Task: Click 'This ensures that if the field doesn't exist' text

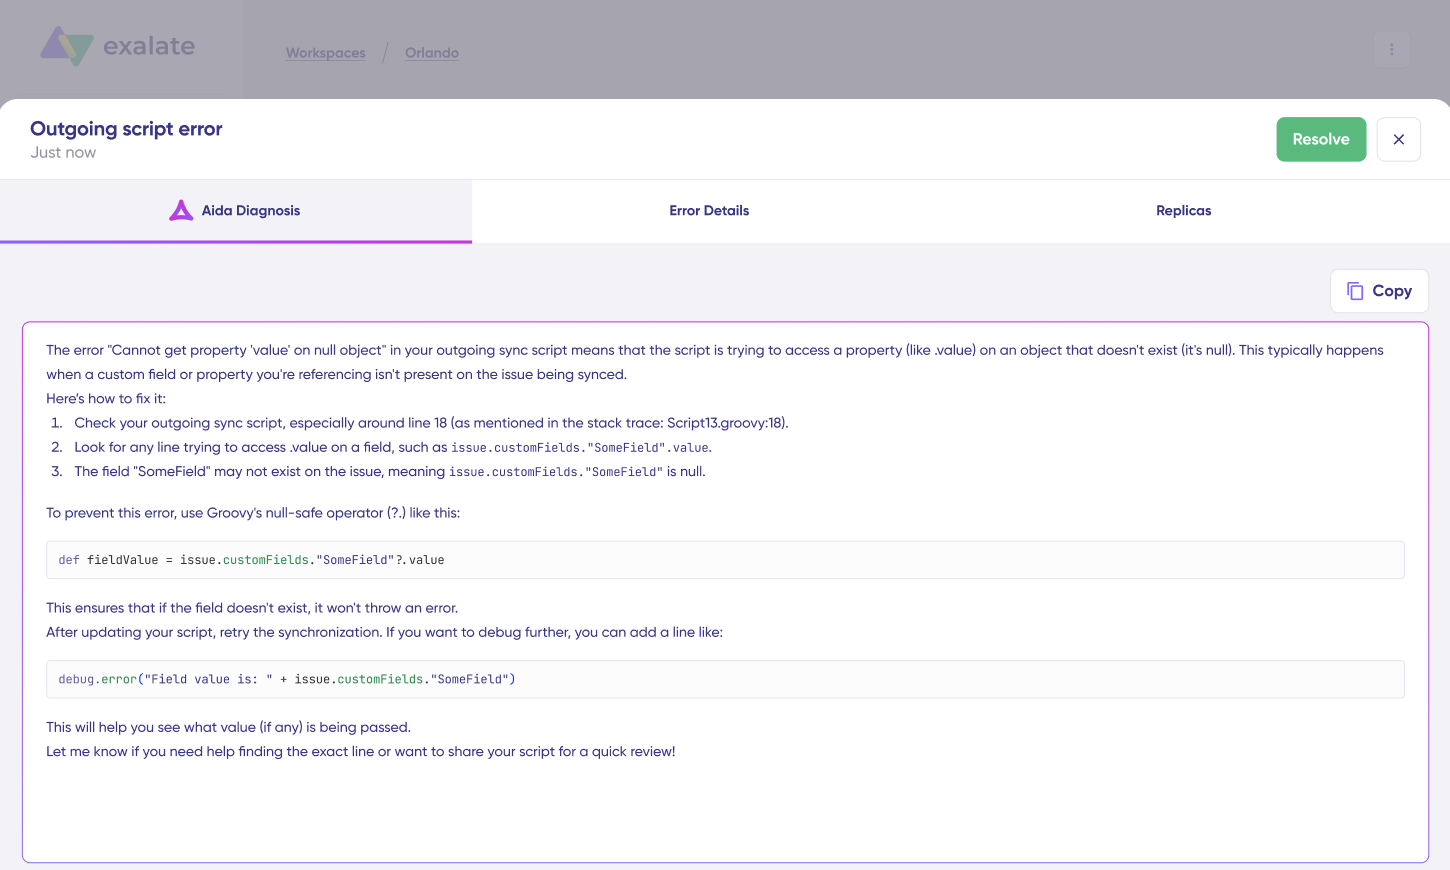Action: click(252, 608)
